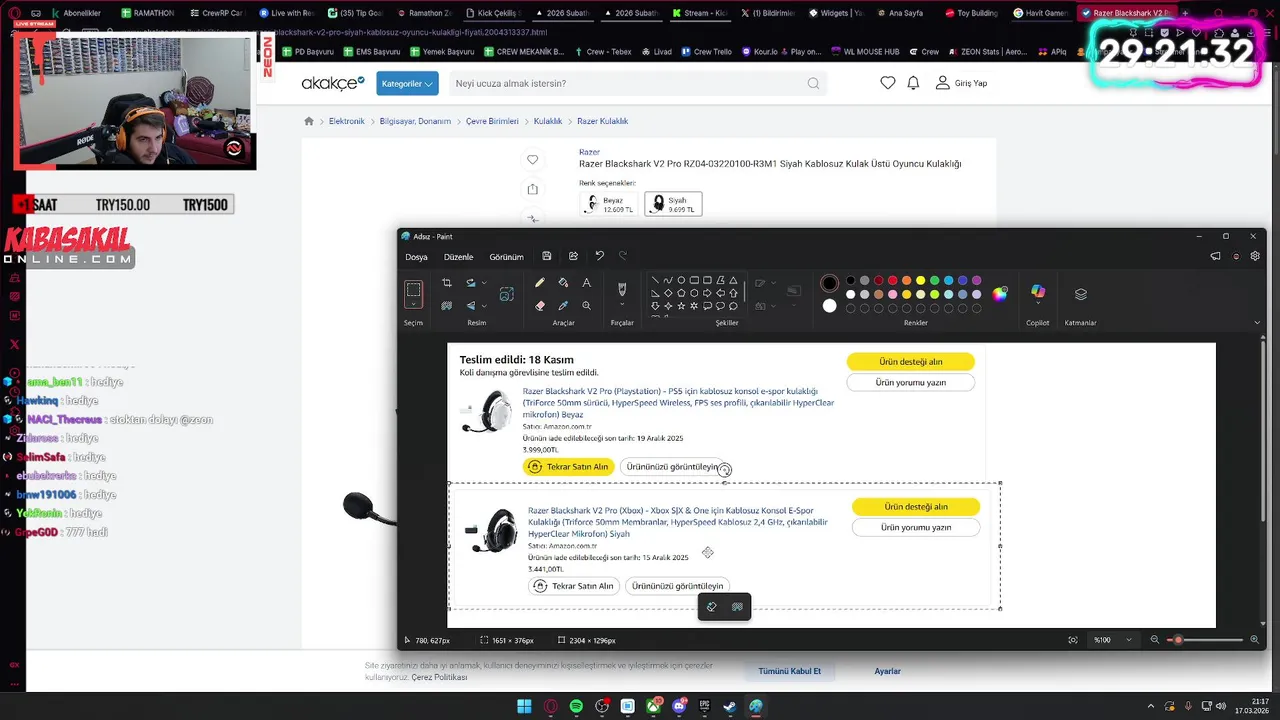Pick the Color picker eyedropper tool
Image resolution: width=1280 pixels, height=720 pixels.
pyautogui.click(x=563, y=306)
